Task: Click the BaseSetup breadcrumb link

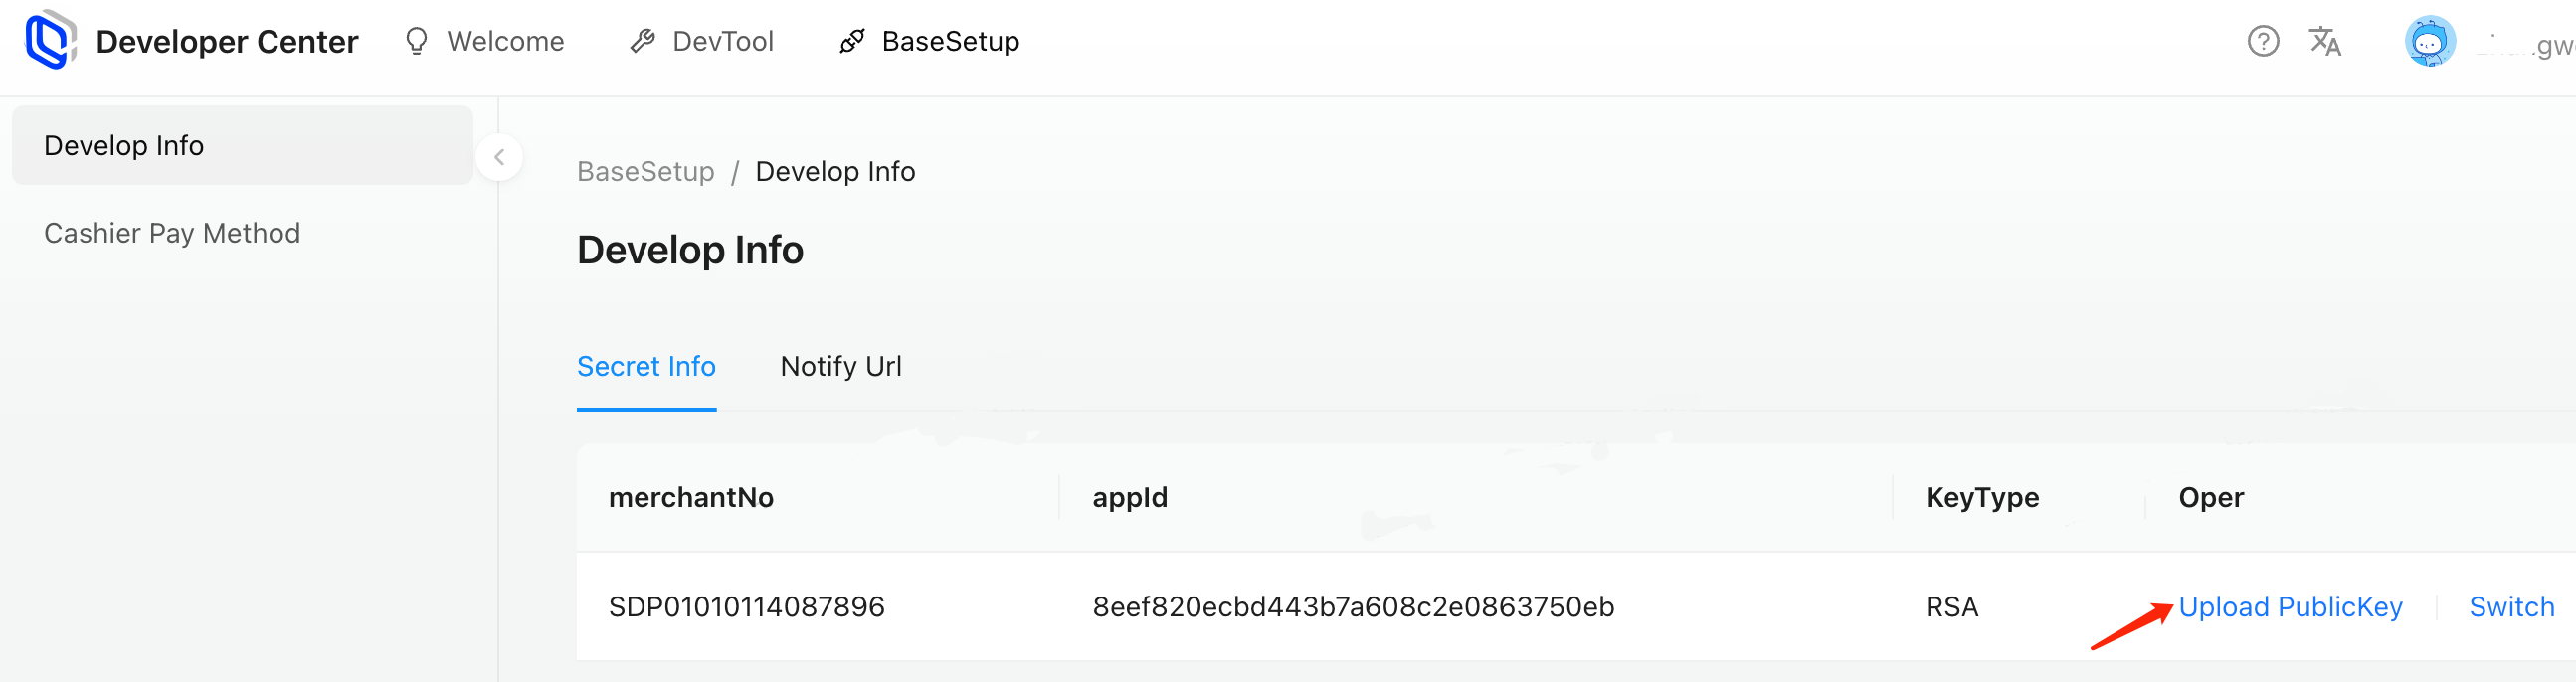Action: 645,172
